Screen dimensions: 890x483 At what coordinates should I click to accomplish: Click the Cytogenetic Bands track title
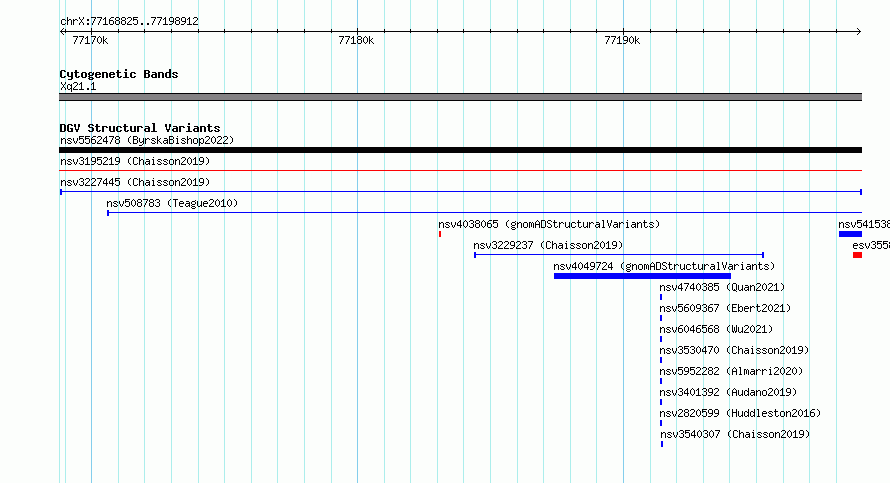pyautogui.click(x=119, y=74)
